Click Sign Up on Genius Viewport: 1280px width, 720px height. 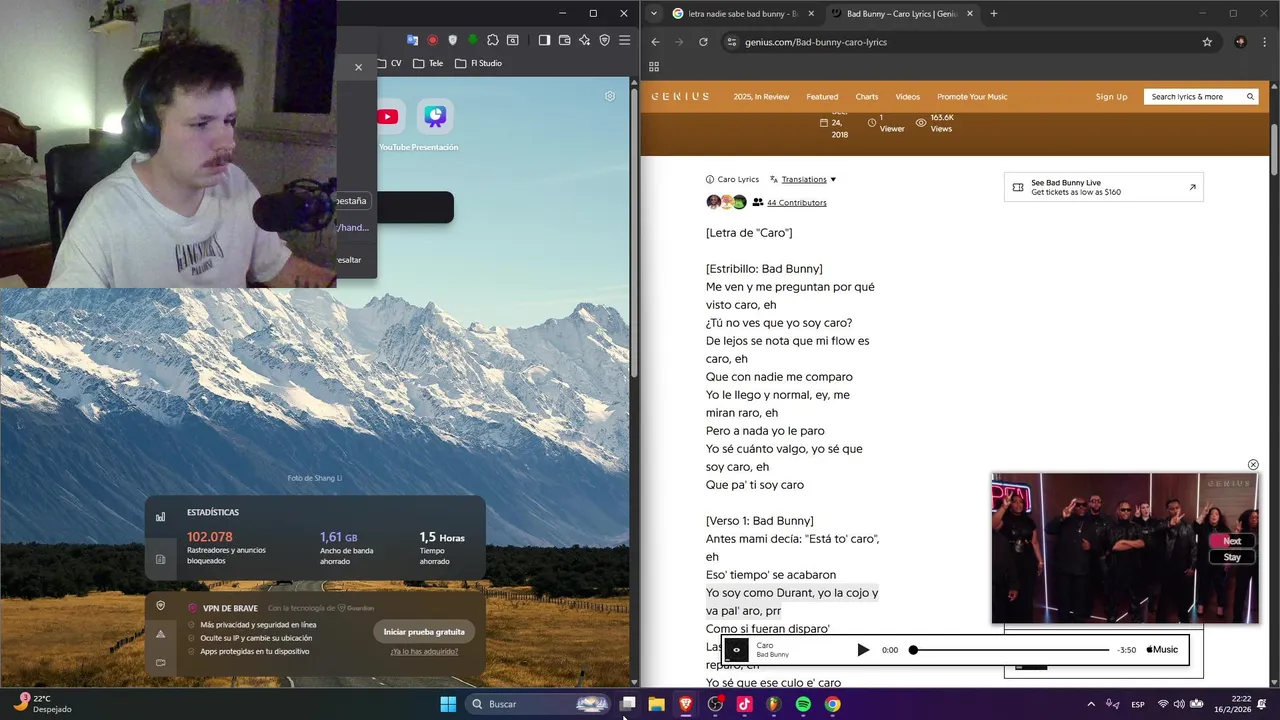point(1111,97)
